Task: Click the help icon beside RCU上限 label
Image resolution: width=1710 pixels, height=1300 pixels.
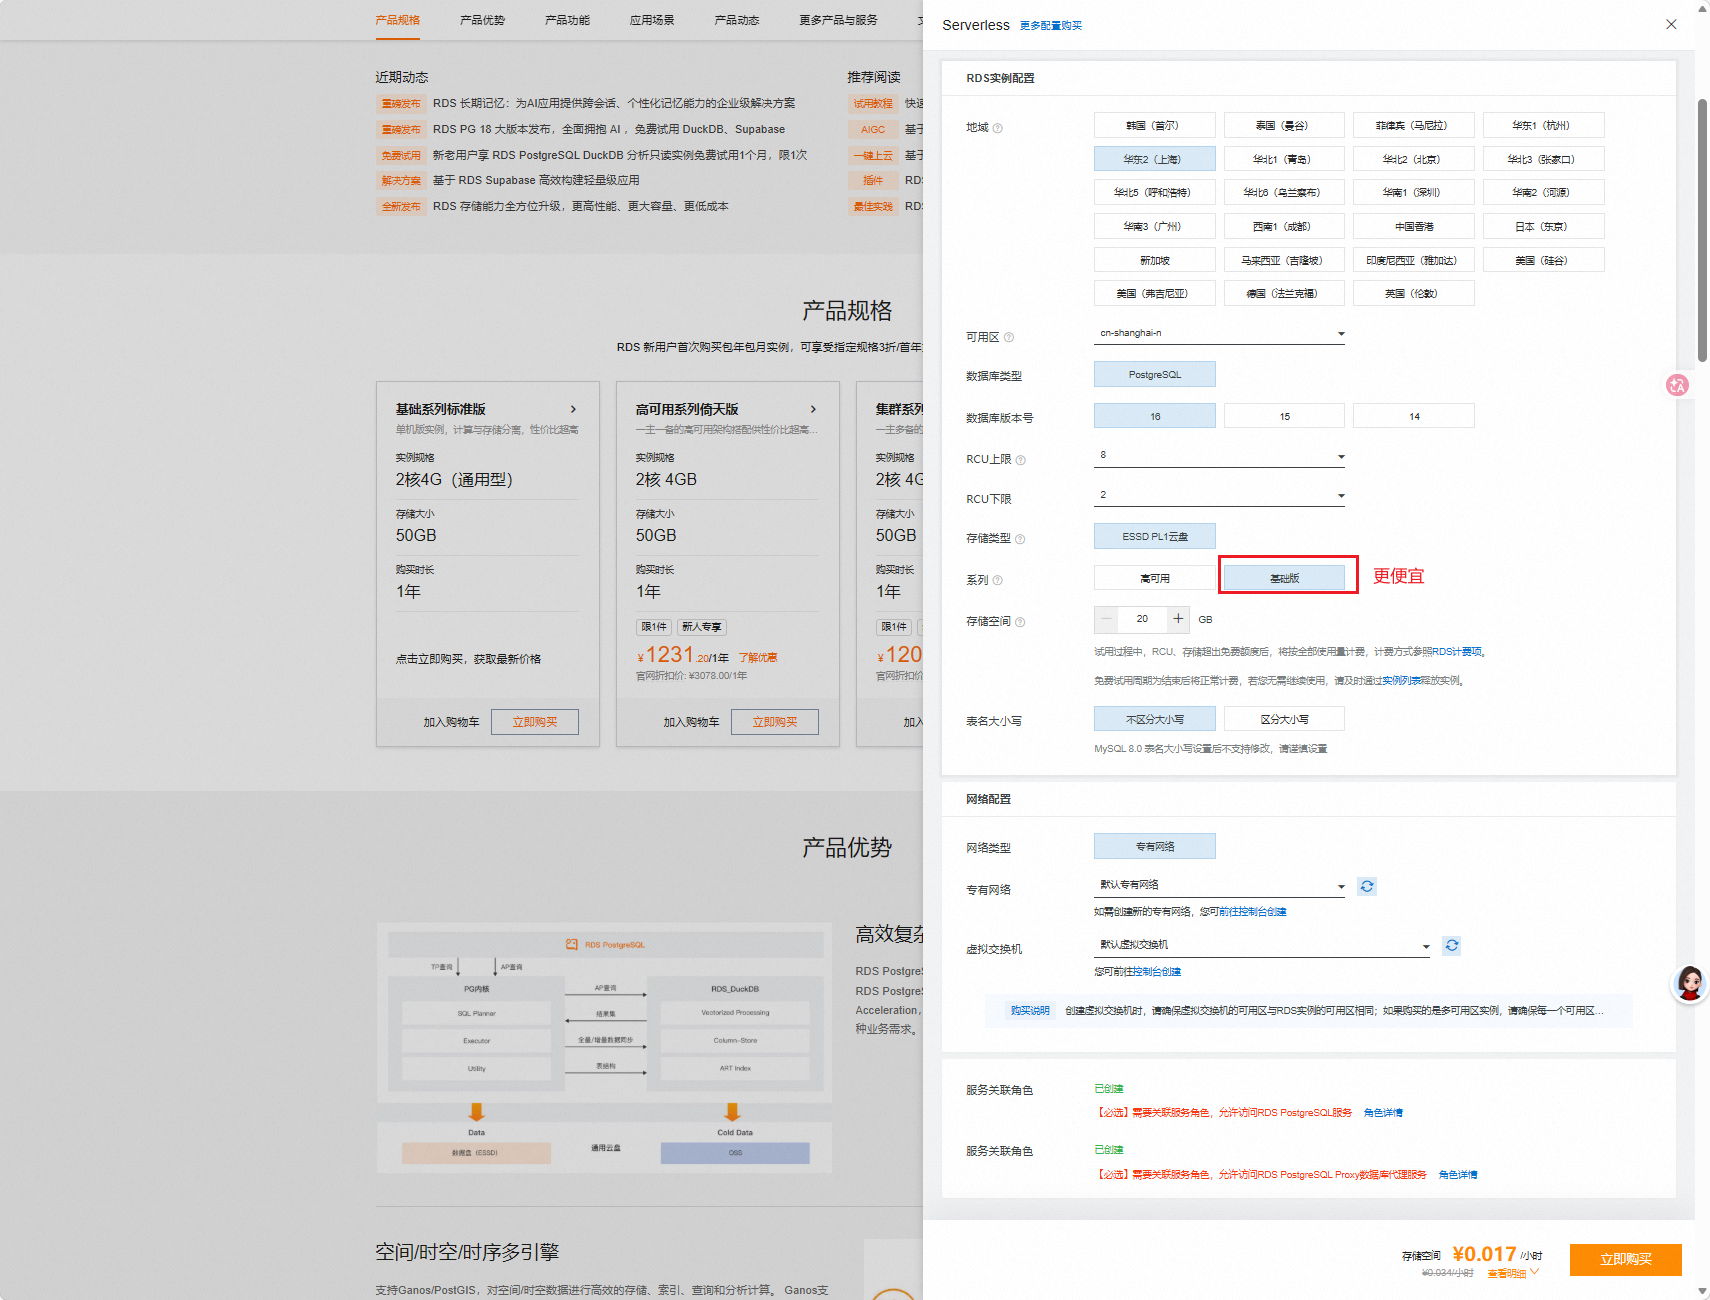Action: click(1021, 460)
